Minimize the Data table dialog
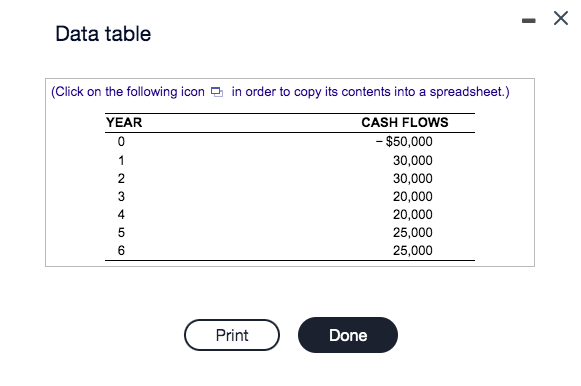581x386 pixels. [x=528, y=20]
